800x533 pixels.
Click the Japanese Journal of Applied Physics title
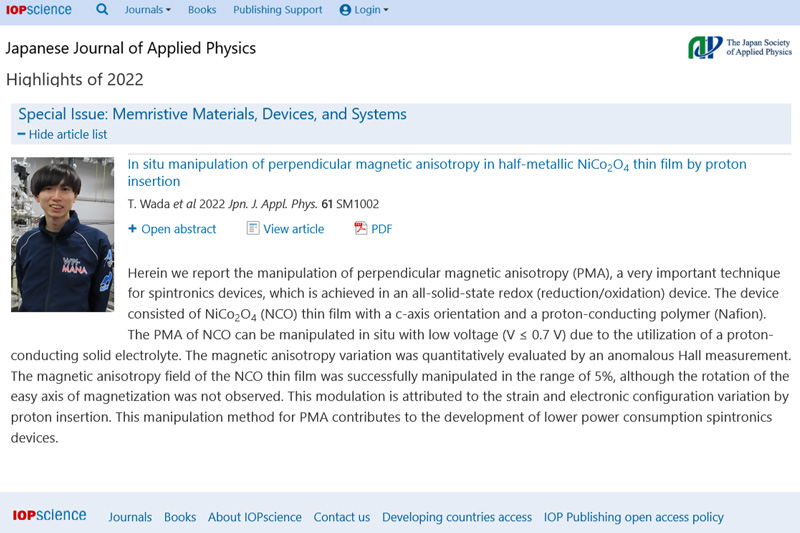[131, 48]
